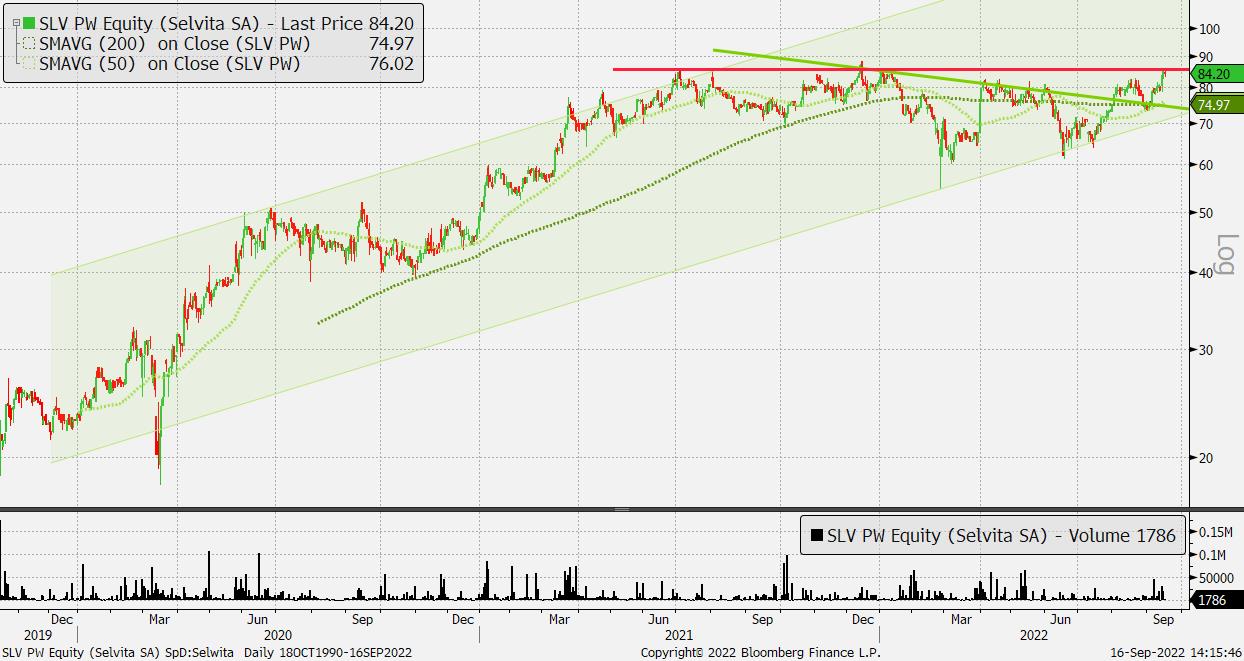Select the descending green trend line
Image resolution: width=1244 pixels, height=661 pixels.
[950, 78]
